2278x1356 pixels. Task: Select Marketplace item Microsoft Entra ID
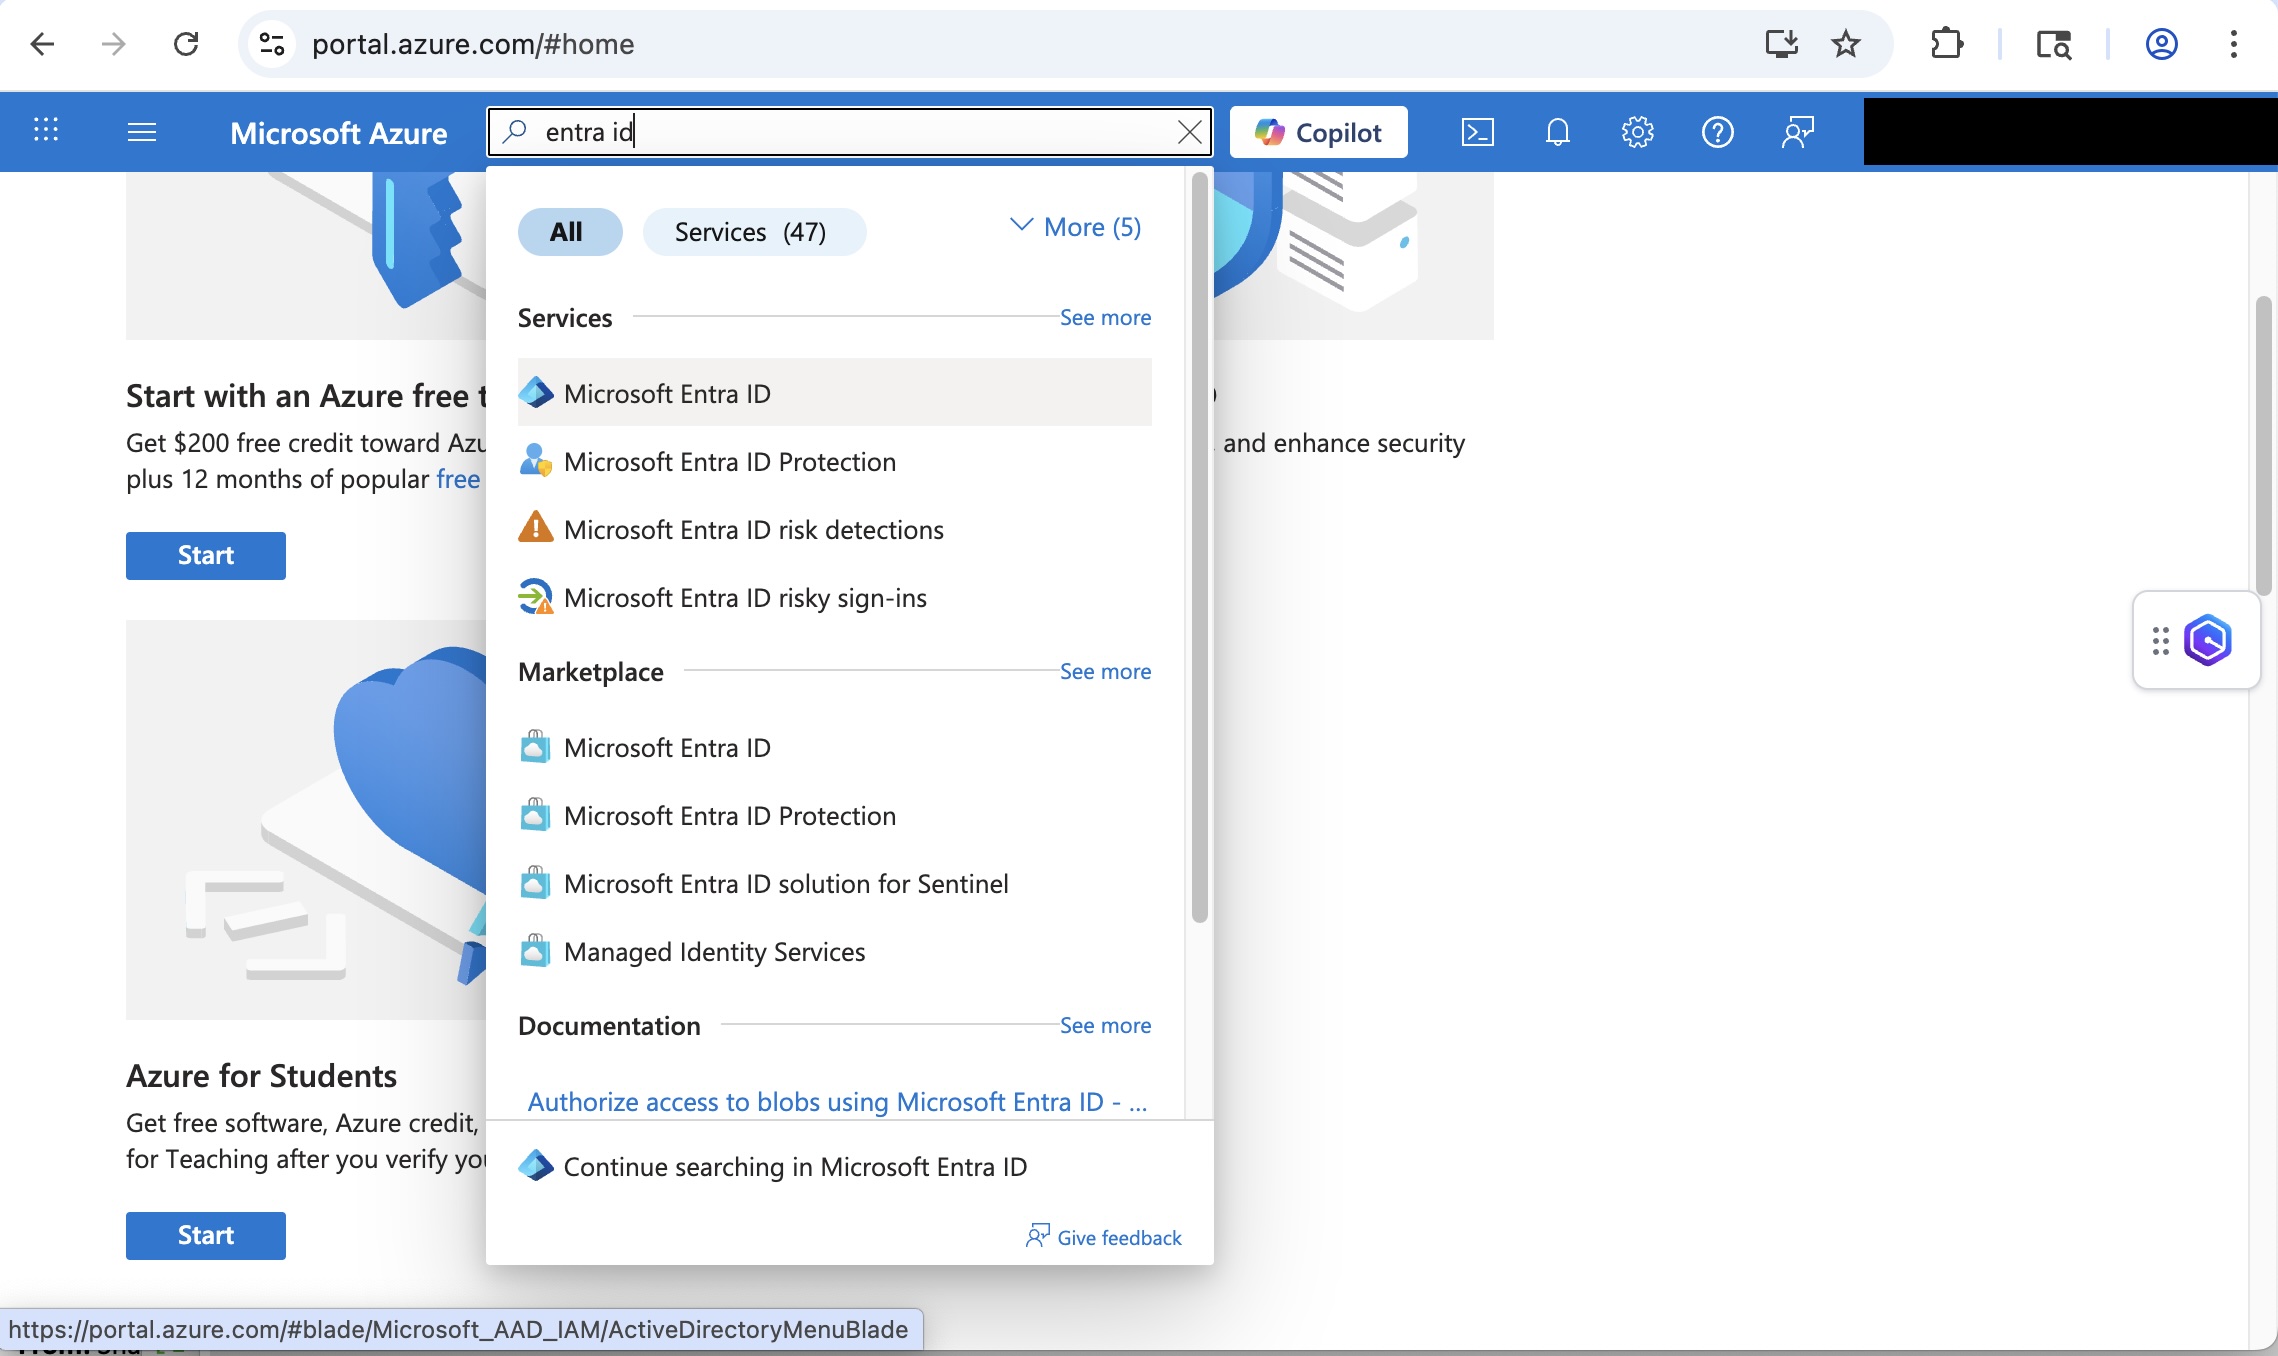834,747
